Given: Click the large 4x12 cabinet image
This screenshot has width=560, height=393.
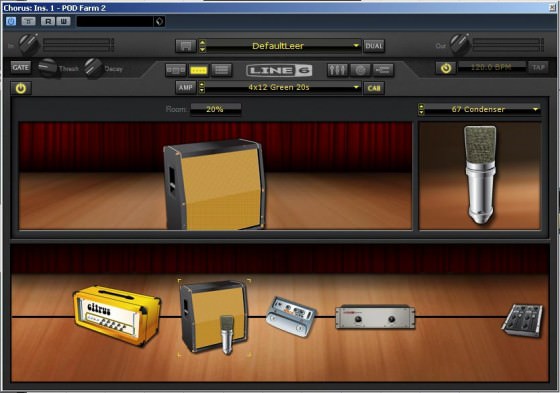Looking at the screenshot, I should [x=214, y=184].
